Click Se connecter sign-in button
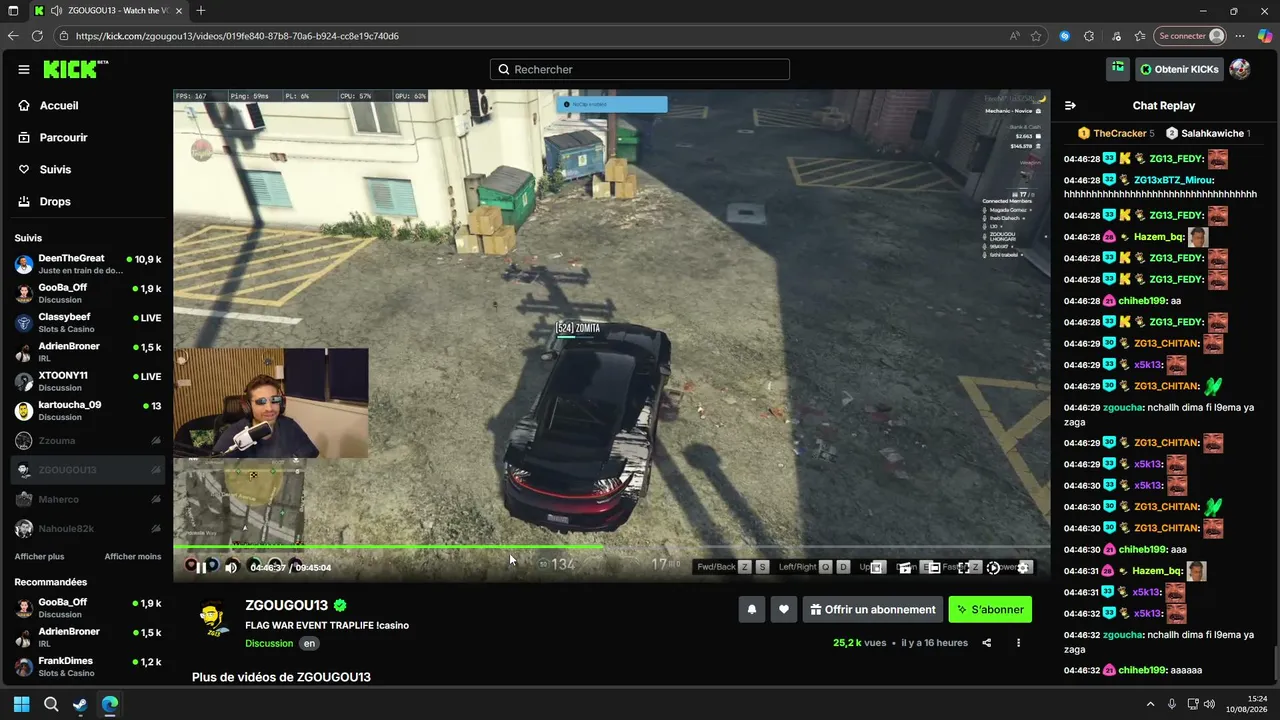Image resolution: width=1280 pixels, height=720 pixels. tap(1190, 36)
